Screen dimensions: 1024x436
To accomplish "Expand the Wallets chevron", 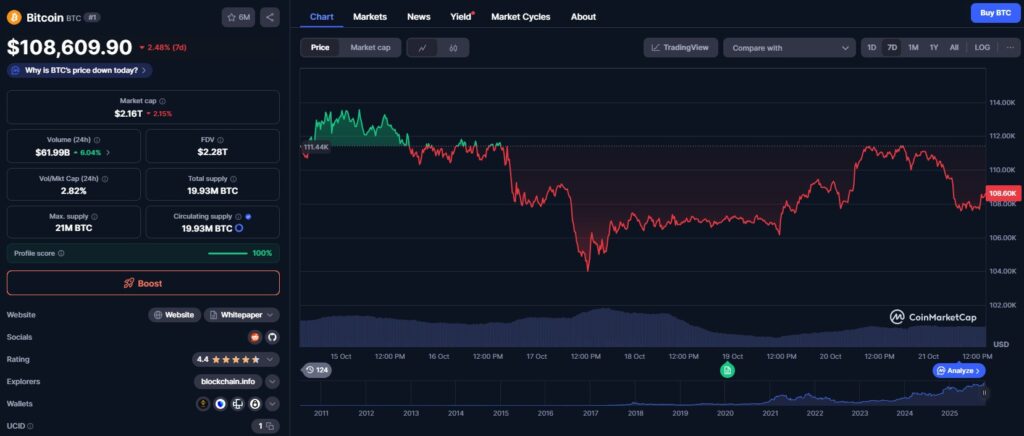I will click(x=272, y=404).
